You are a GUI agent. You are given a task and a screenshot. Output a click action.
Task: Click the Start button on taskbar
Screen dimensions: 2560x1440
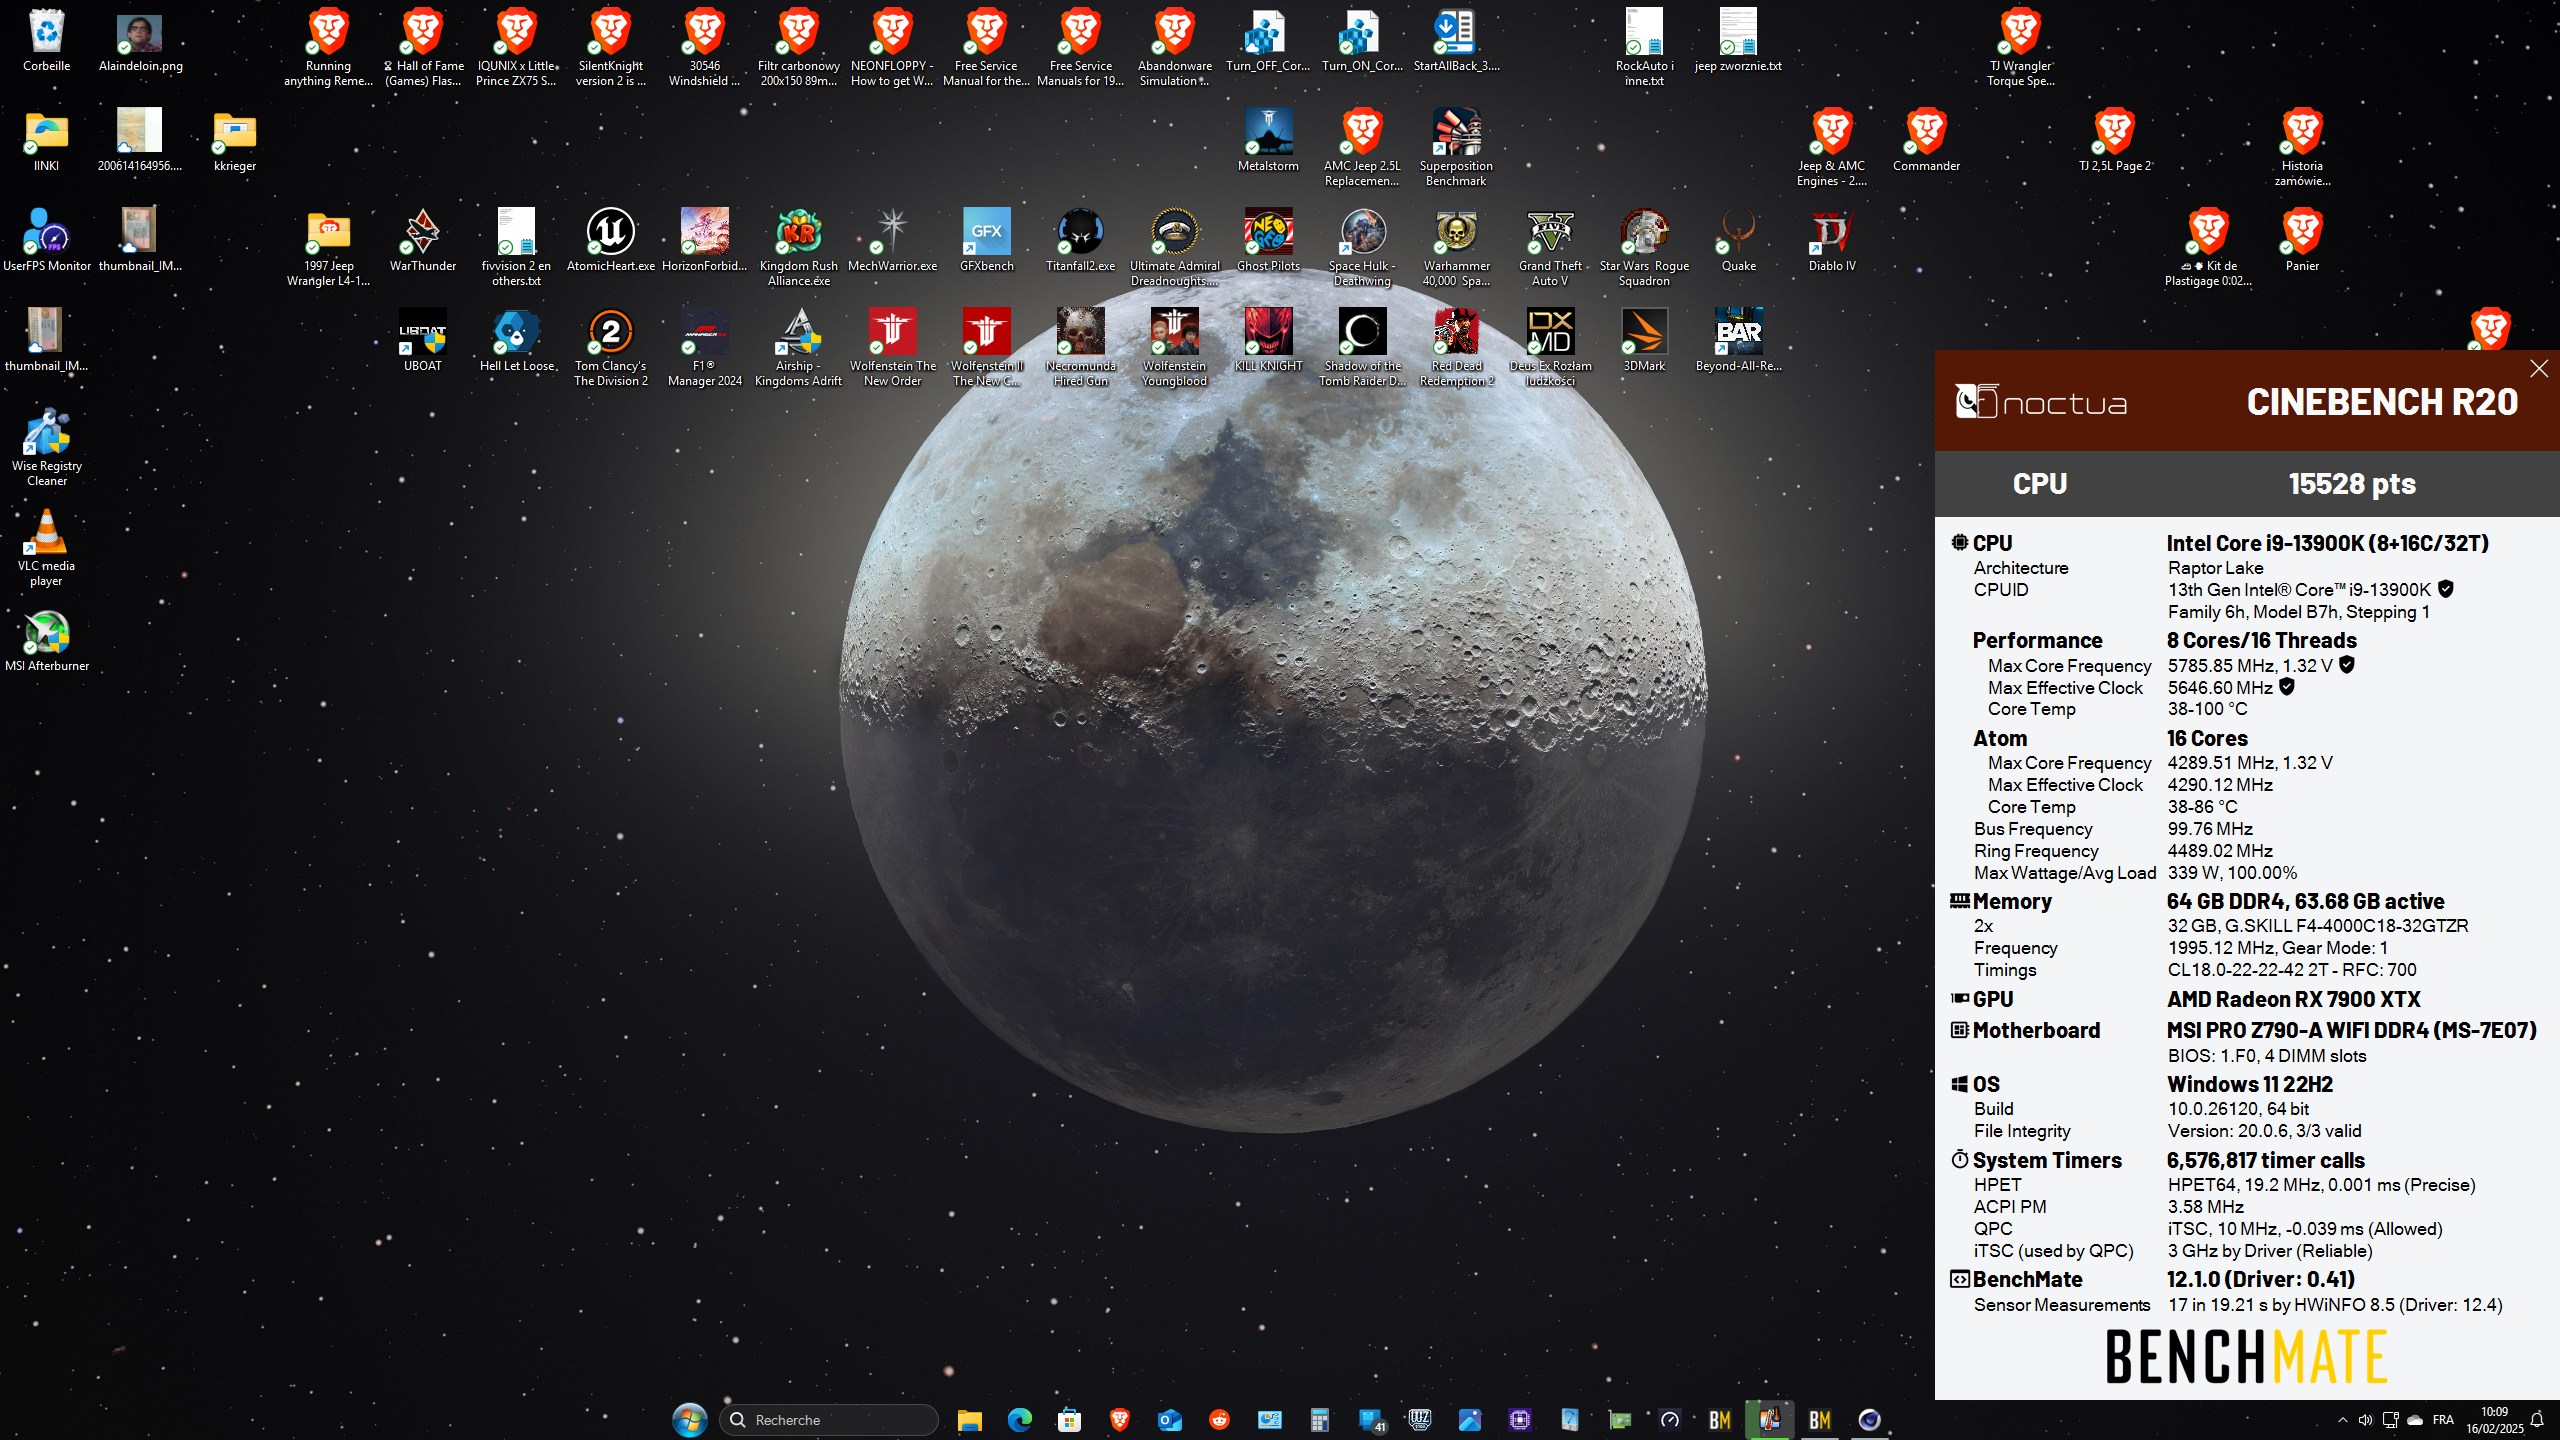pyautogui.click(x=690, y=1420)
